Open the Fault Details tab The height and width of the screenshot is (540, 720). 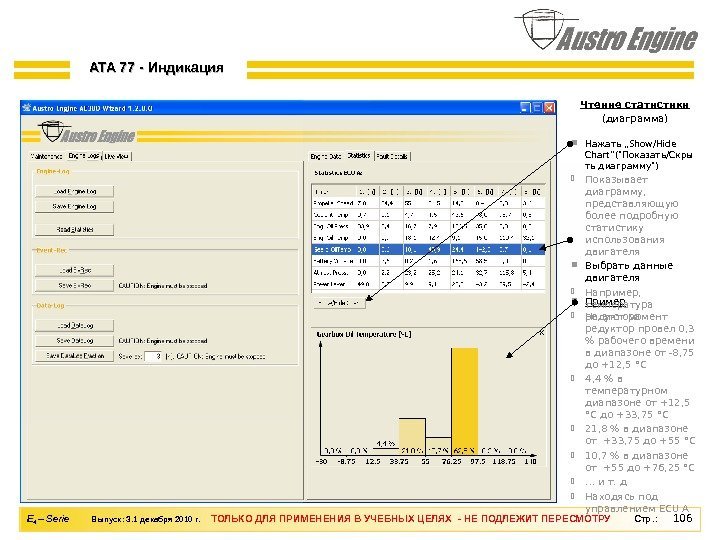coord(392,156)
